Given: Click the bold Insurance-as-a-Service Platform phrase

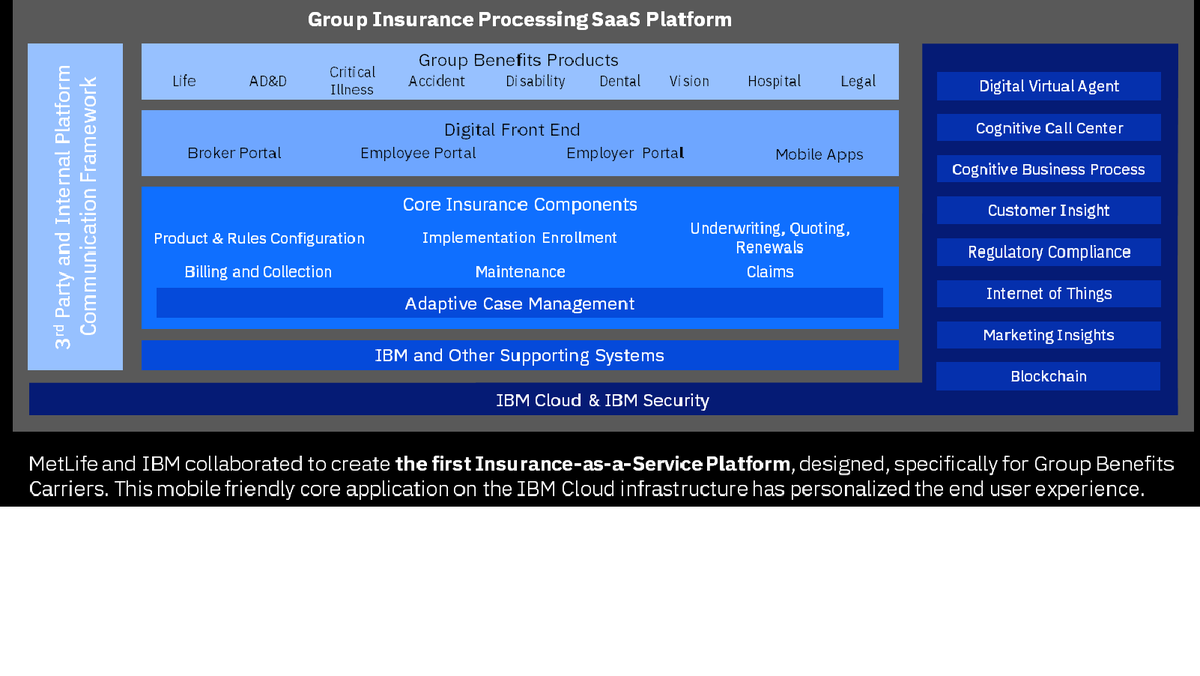Looking at the screenshot, I should pyautogui.click(x=594, y=464).
